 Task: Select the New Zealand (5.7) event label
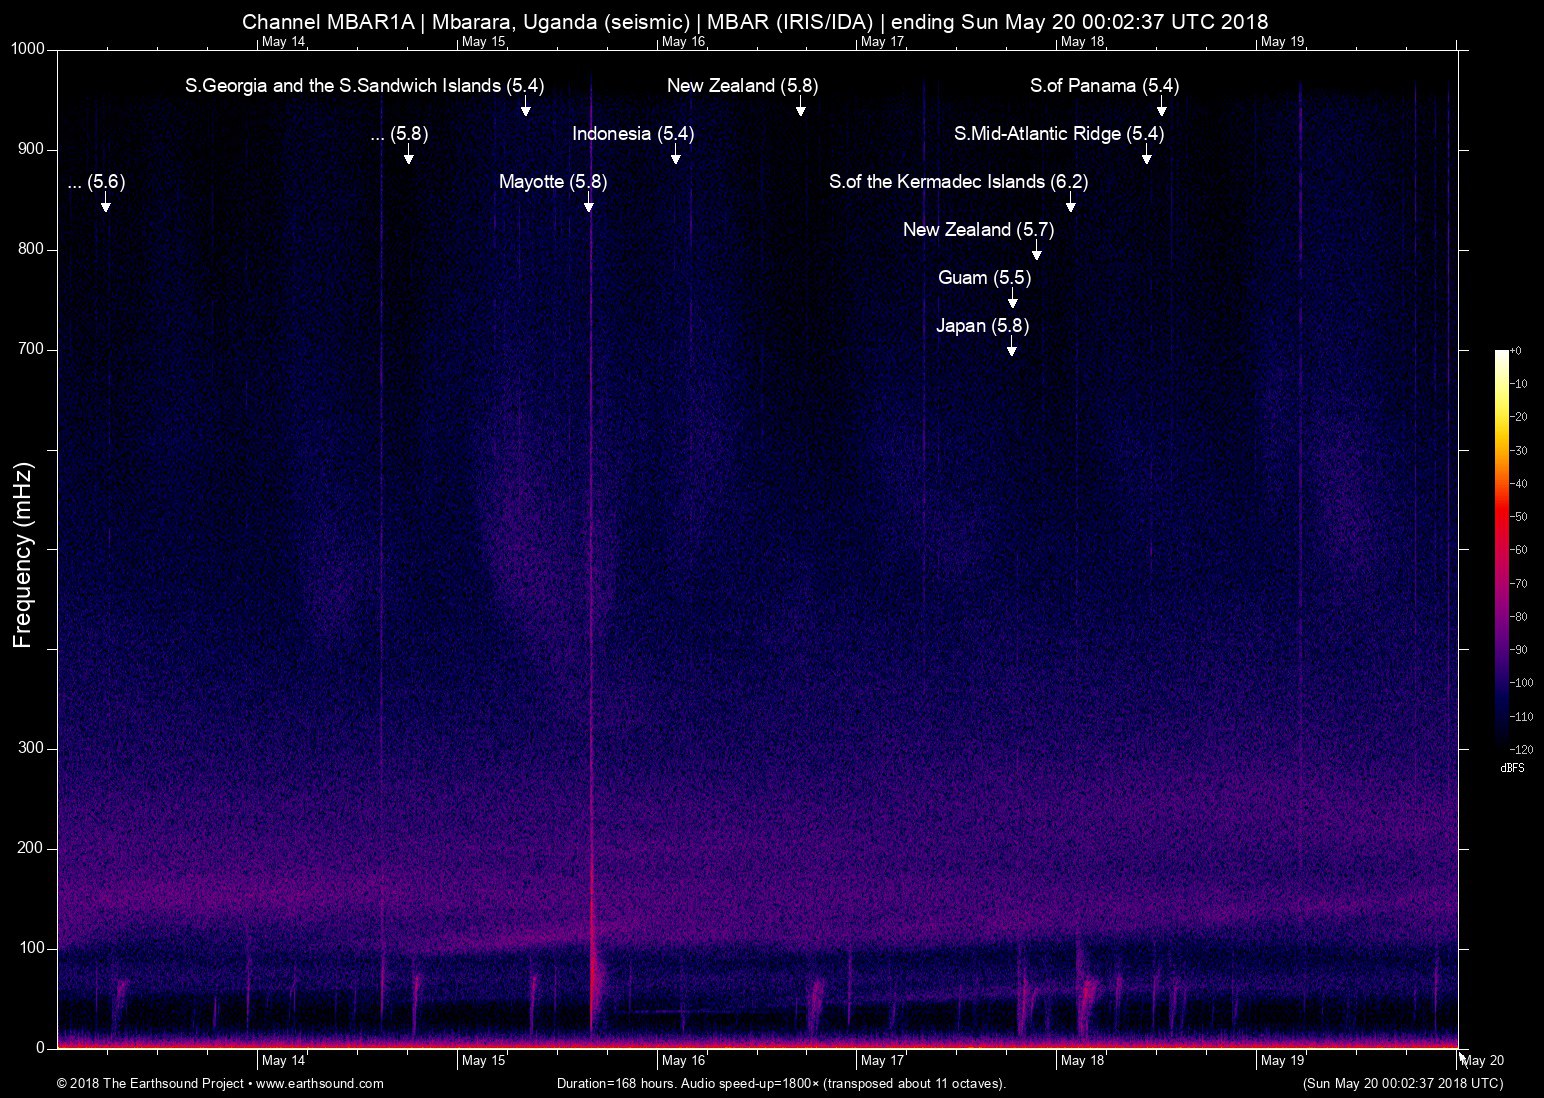pyautogui.click(x=977, y=230)
